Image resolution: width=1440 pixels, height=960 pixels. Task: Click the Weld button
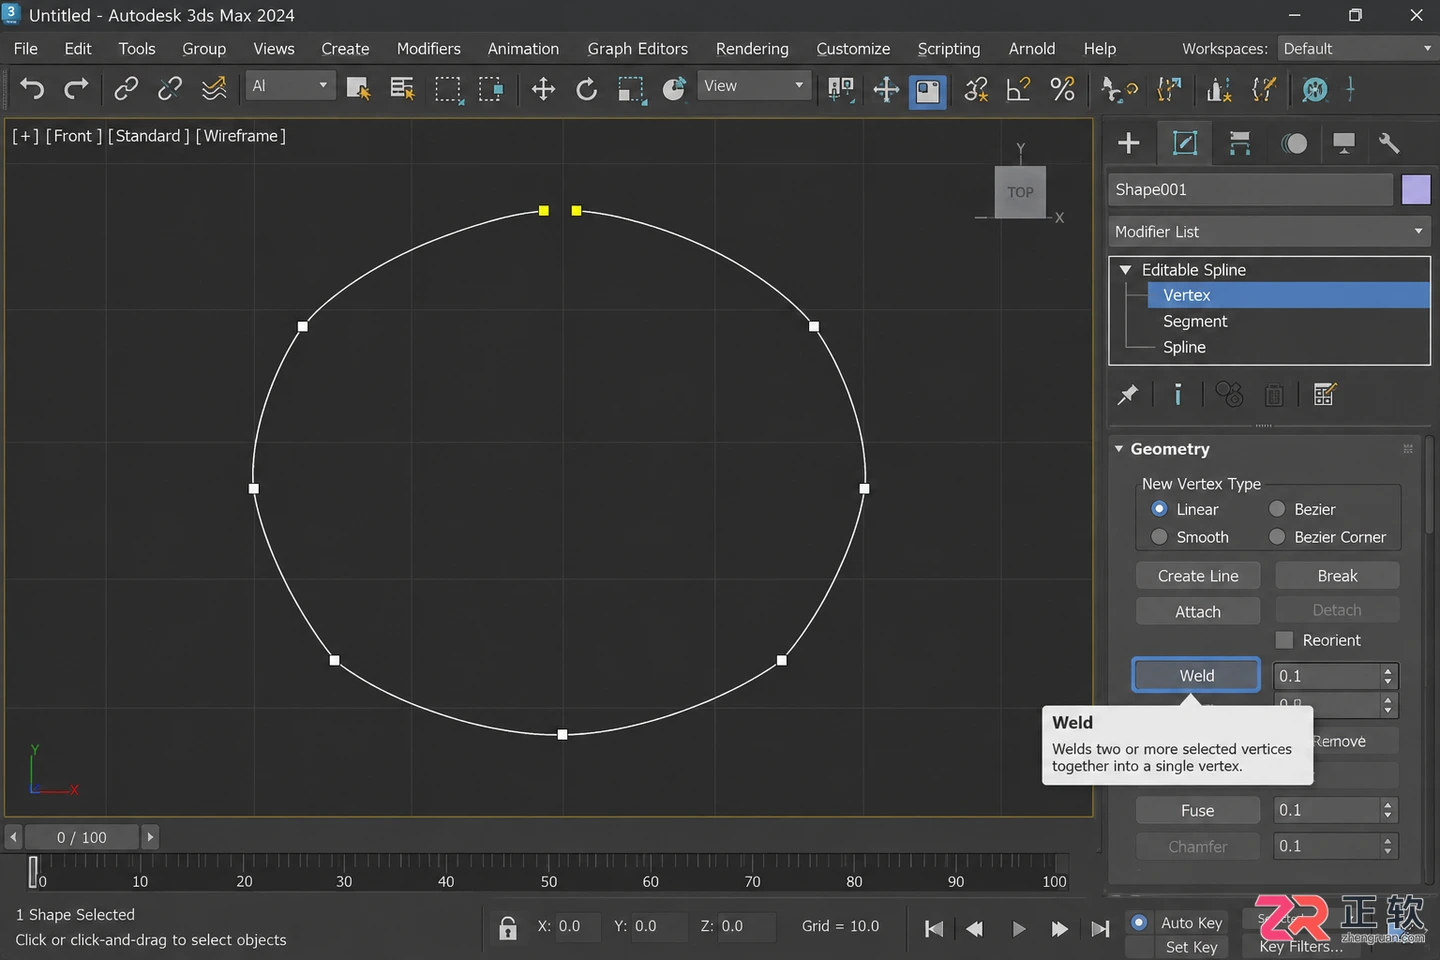1196,676
